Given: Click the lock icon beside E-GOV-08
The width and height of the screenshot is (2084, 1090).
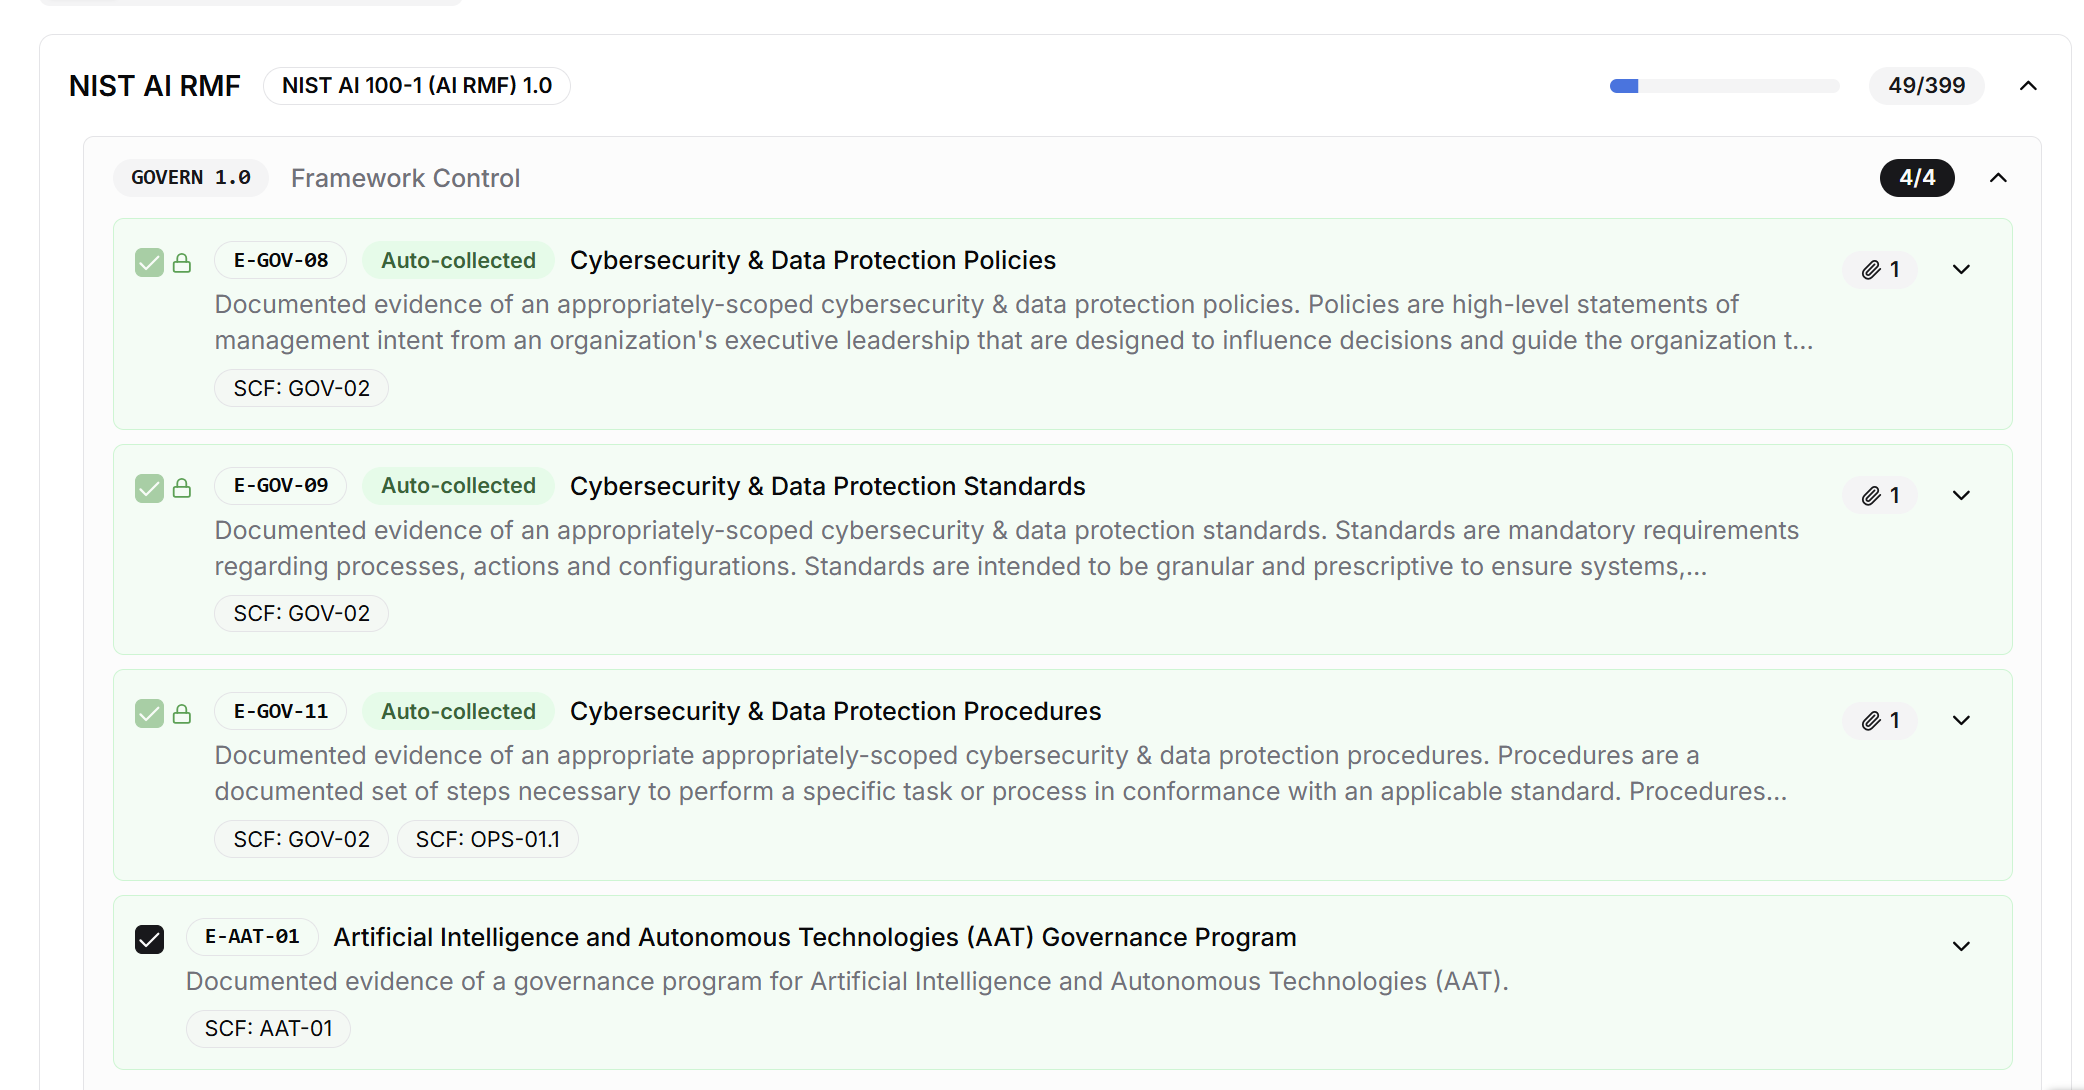Looking at the screenshot, I should click(x=182, y=263).
